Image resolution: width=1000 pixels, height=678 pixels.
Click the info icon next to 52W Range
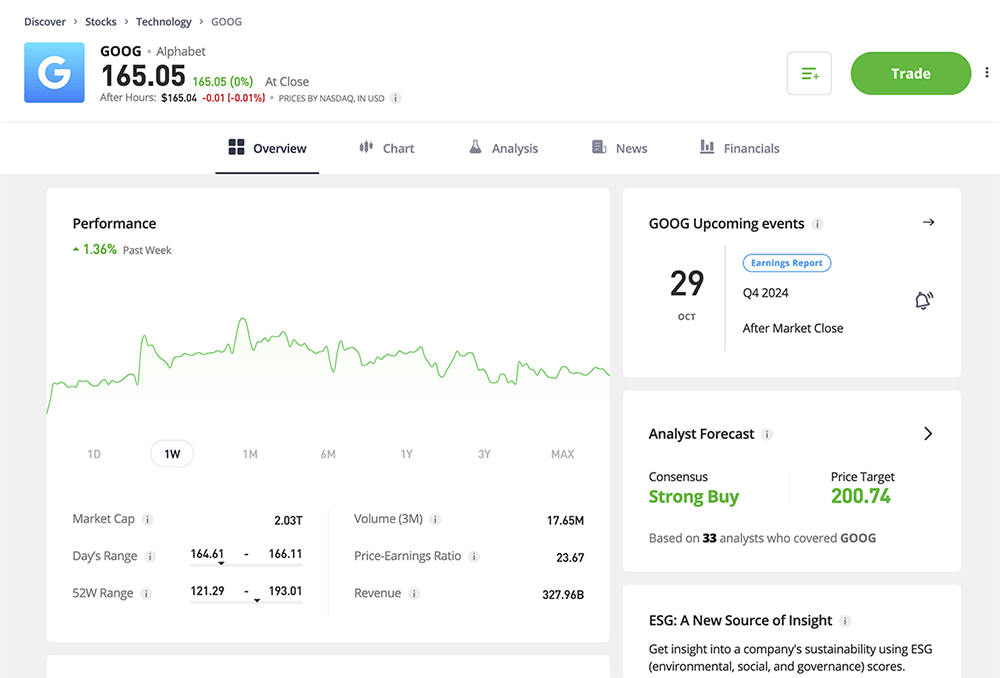click(146, 592)
